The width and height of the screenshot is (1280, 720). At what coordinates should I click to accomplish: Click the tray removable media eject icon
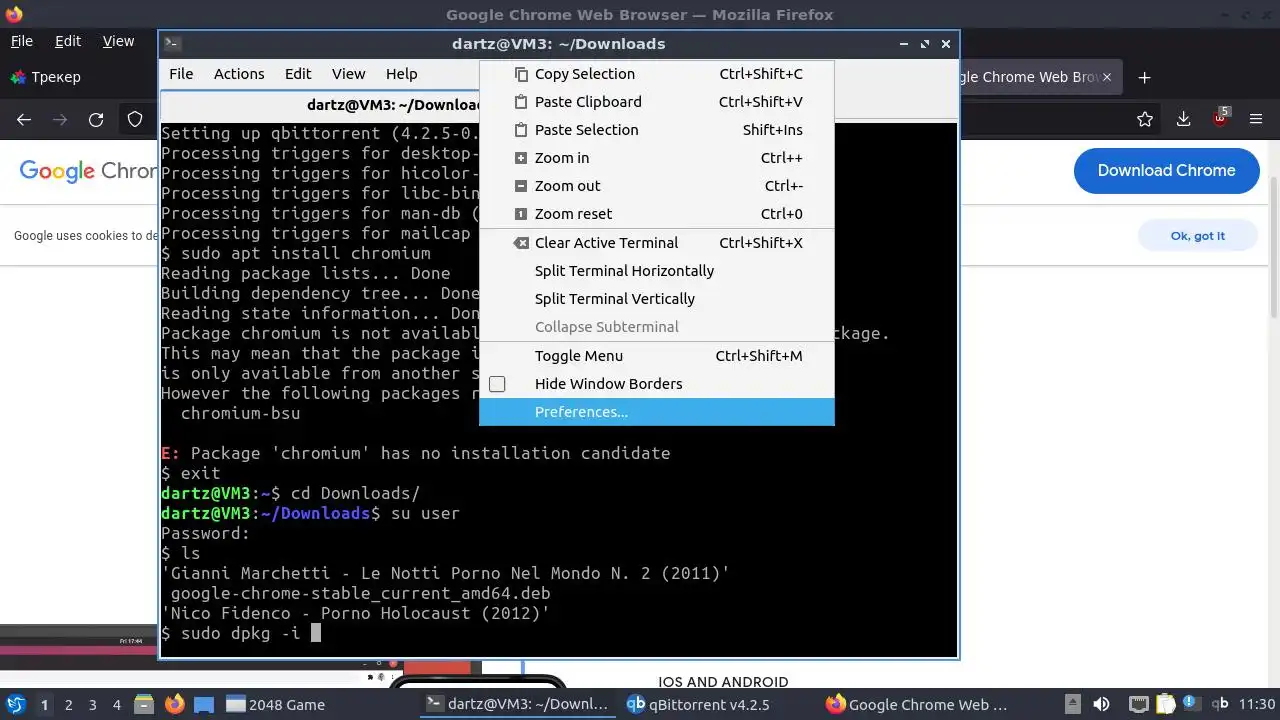tap(1072, 704)
